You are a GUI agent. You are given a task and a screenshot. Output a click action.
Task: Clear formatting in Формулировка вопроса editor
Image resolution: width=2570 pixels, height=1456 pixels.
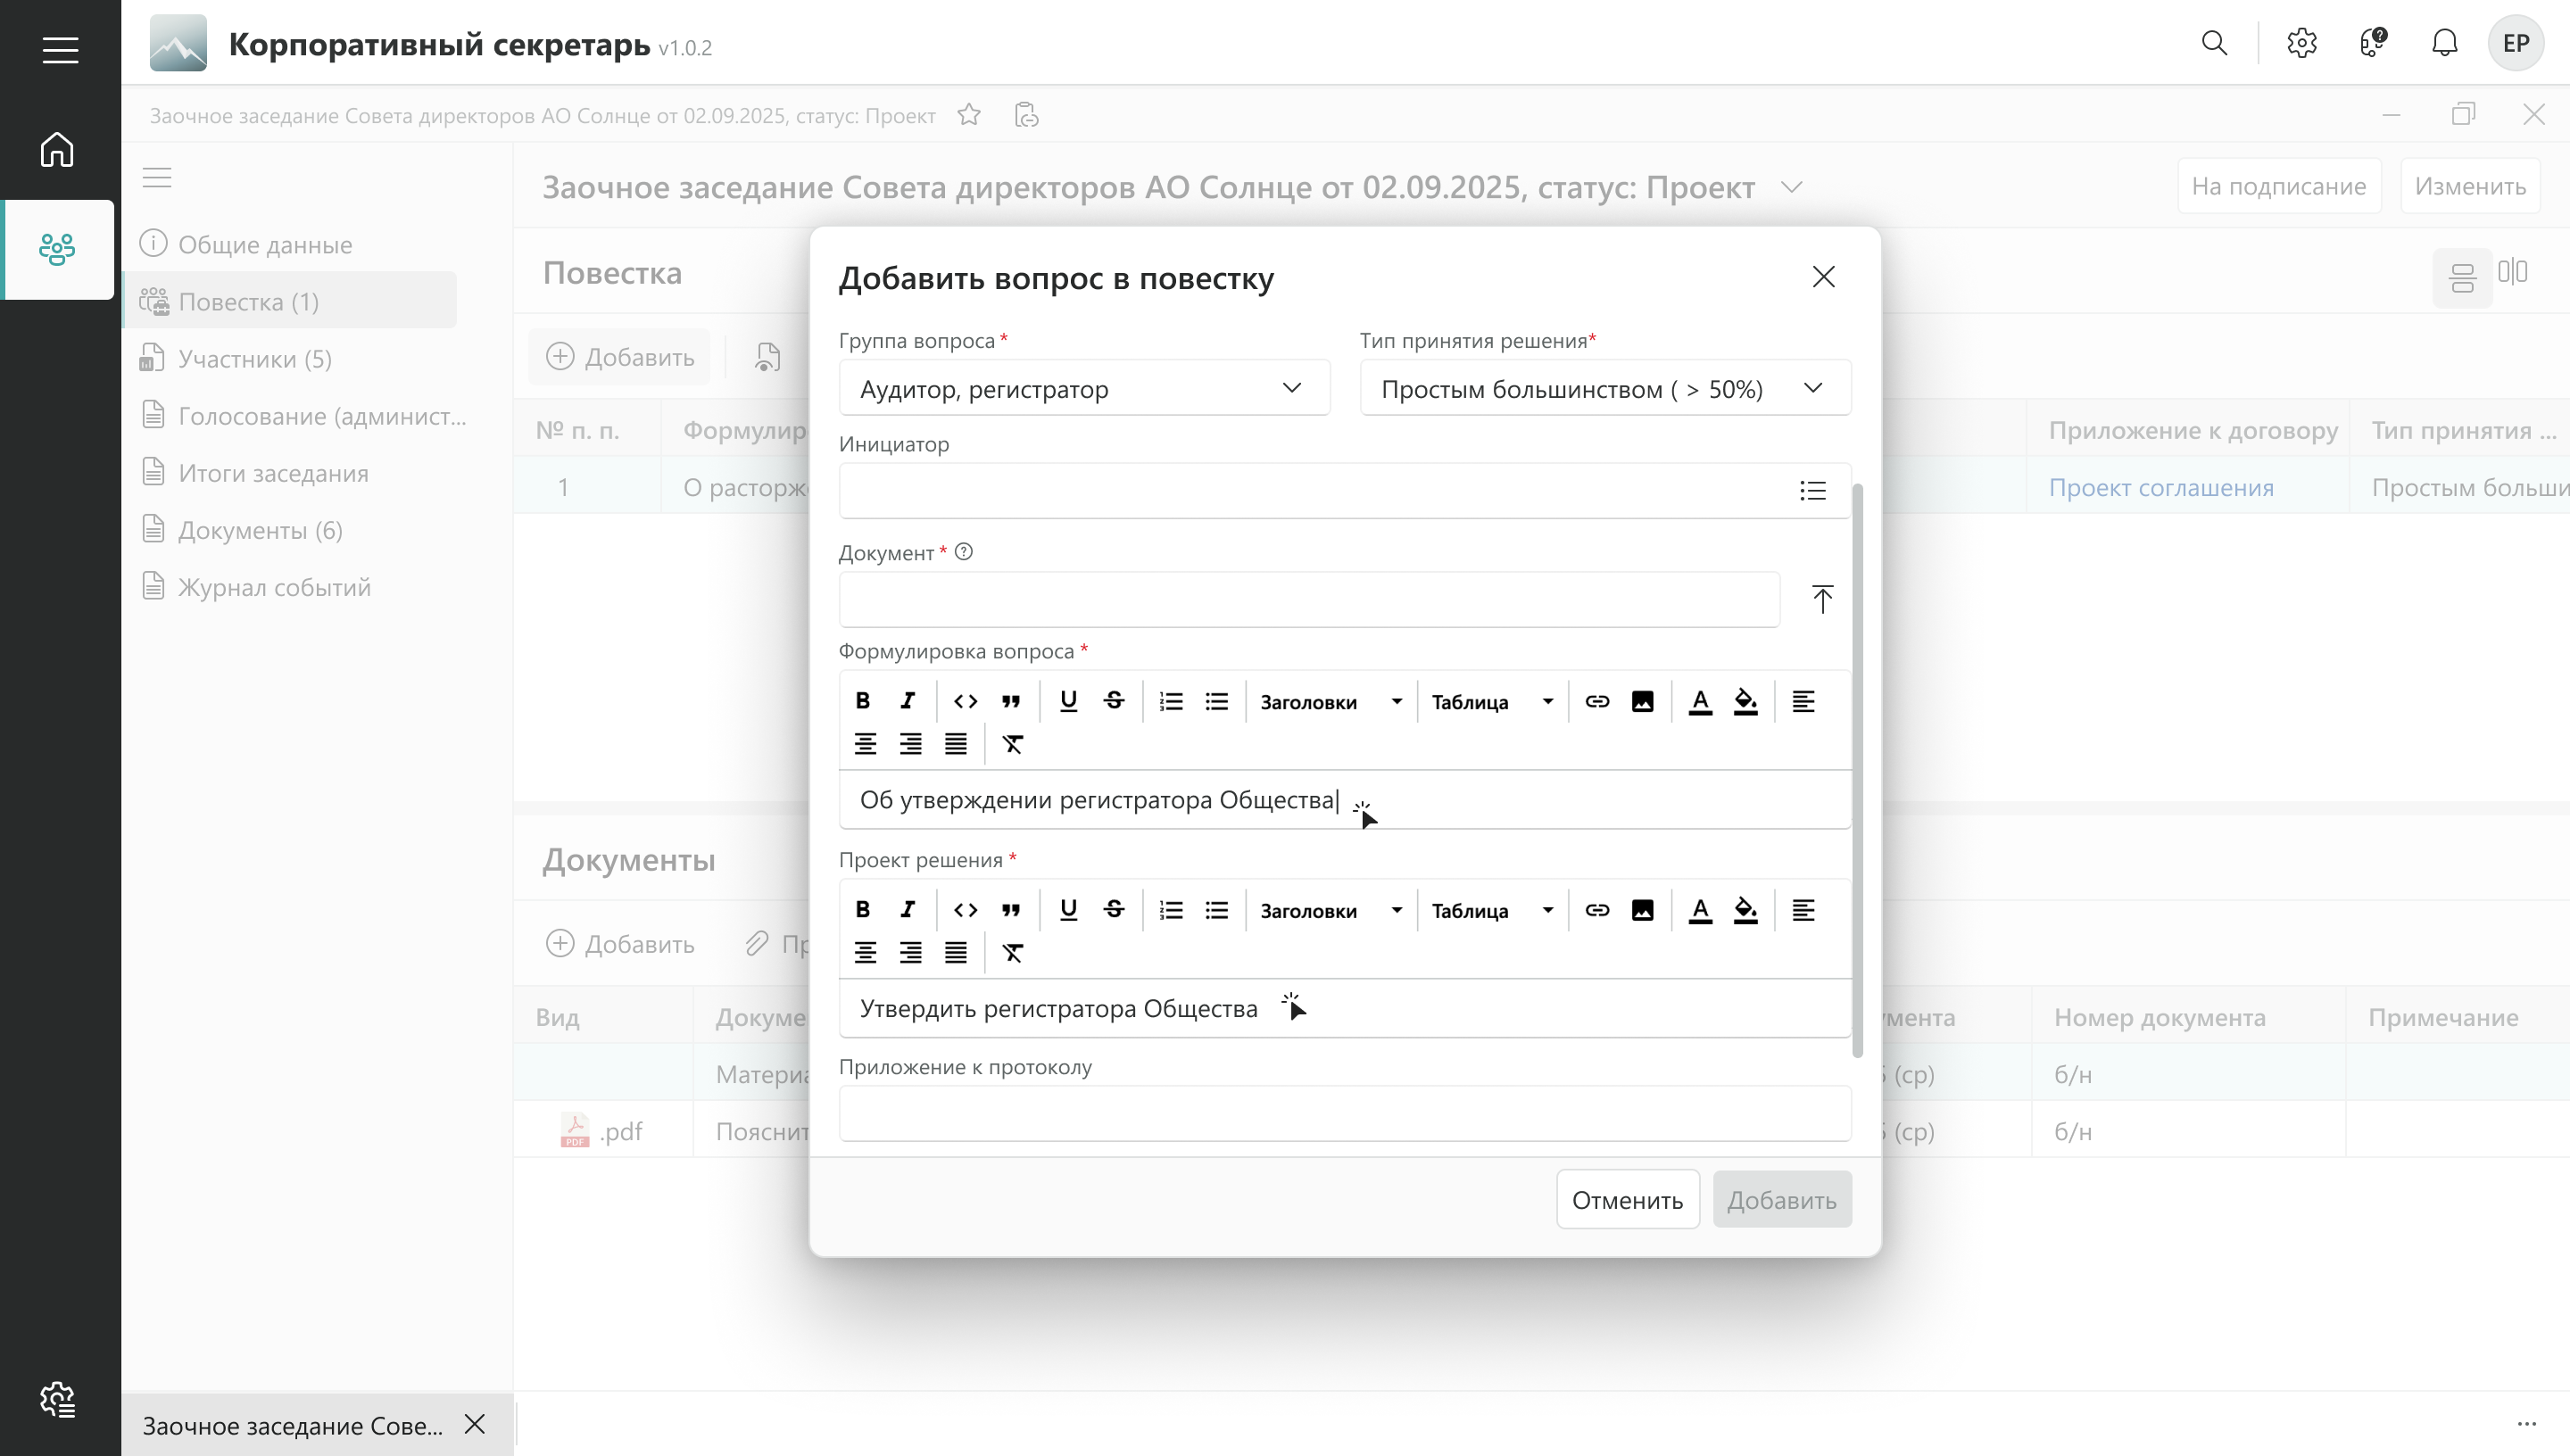point(1012,744)
